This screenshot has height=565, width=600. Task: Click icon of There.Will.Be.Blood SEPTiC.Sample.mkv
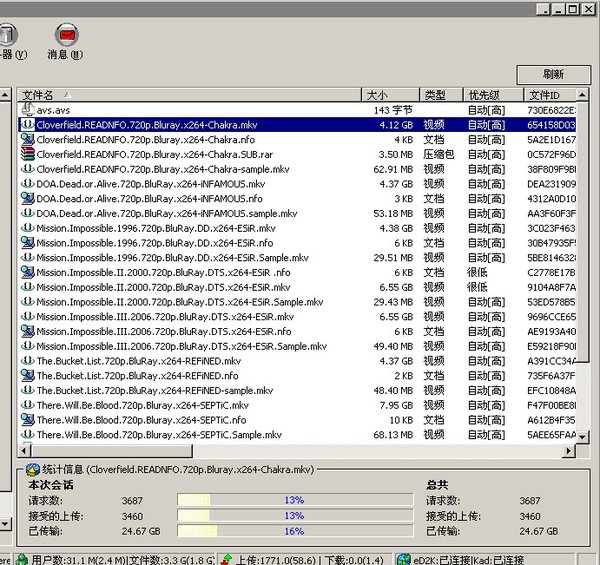[x=28, y=435]
